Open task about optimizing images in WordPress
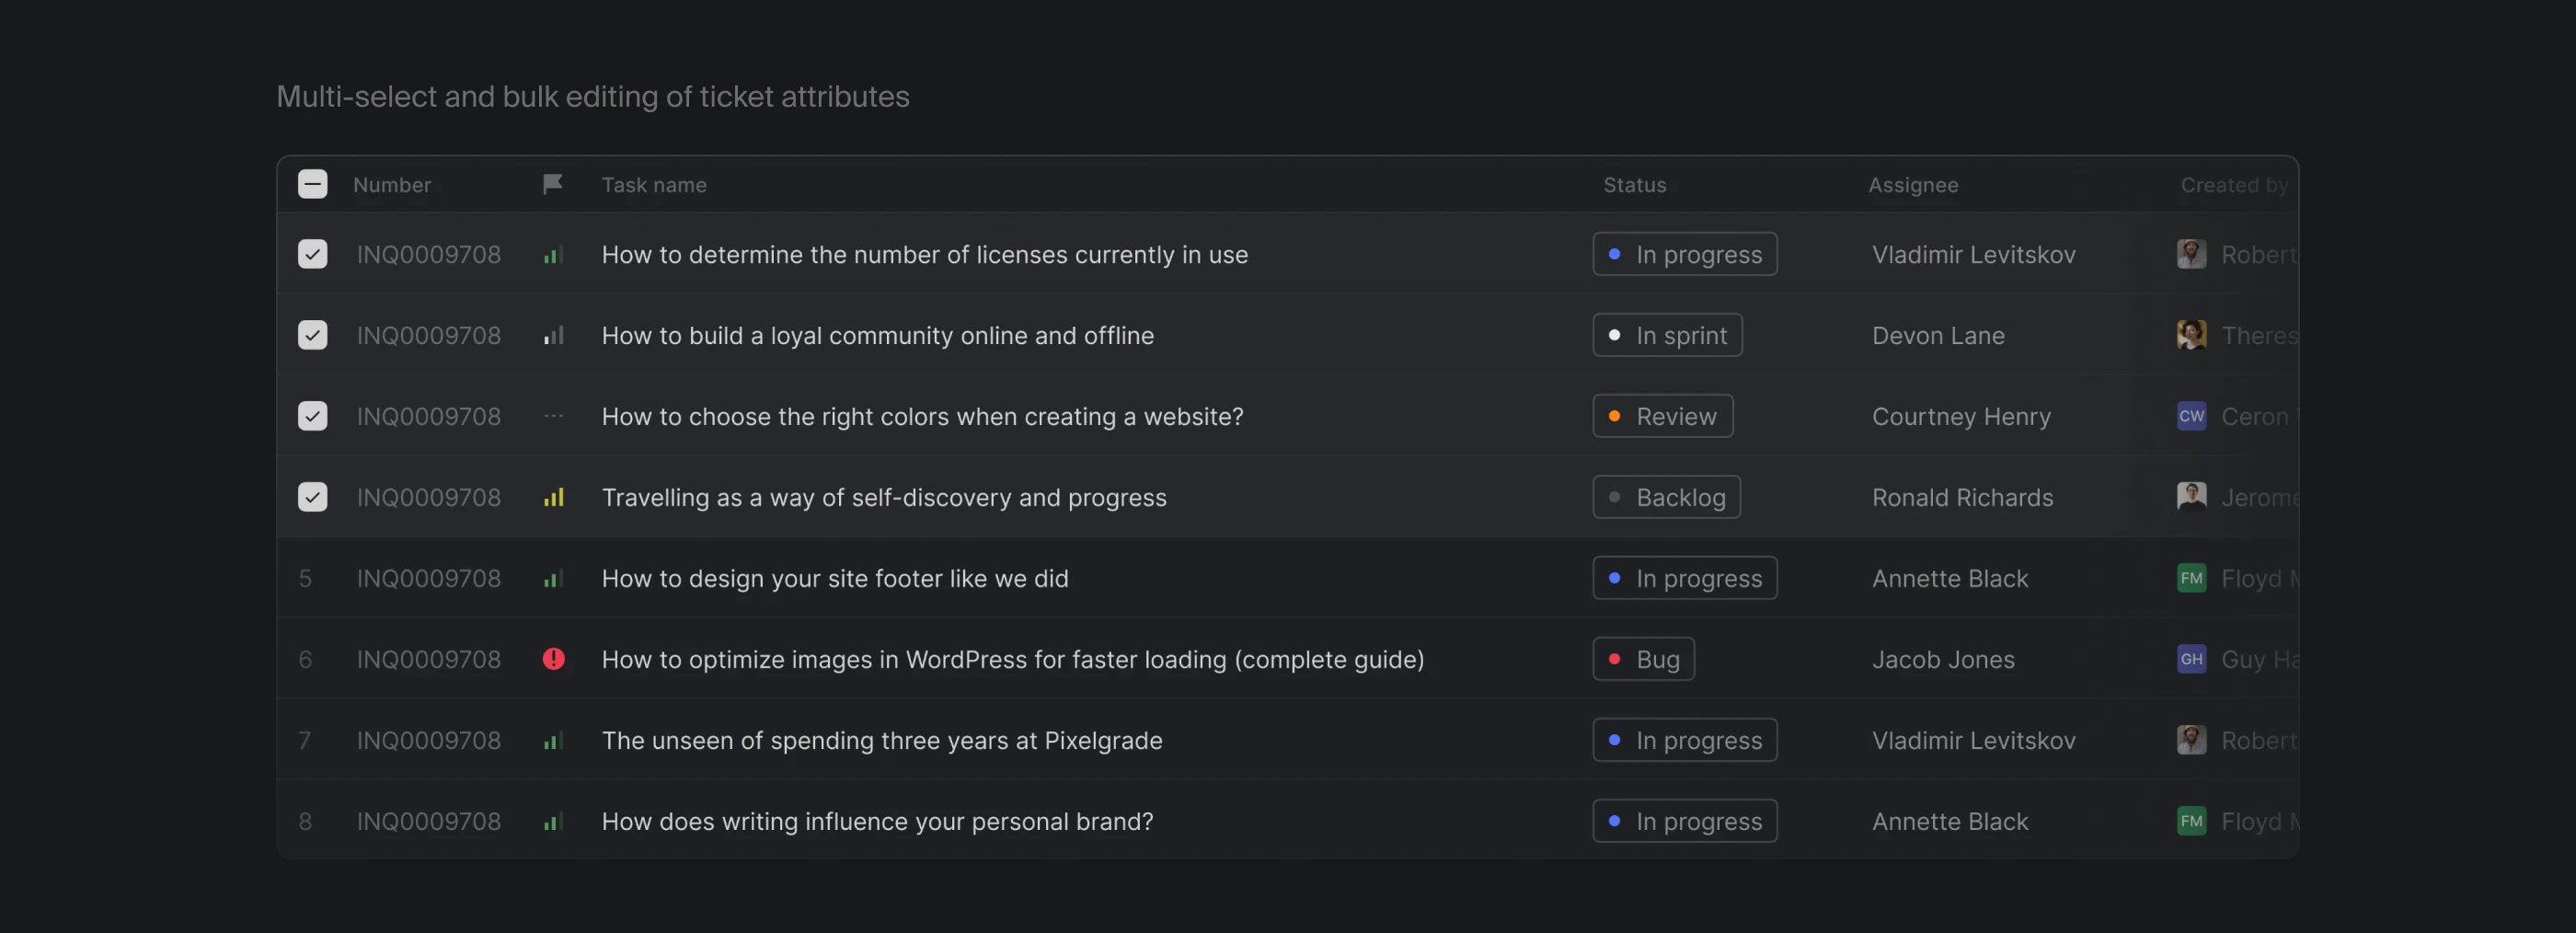This screenshot has height=933, width=2576. (1012, 659)
